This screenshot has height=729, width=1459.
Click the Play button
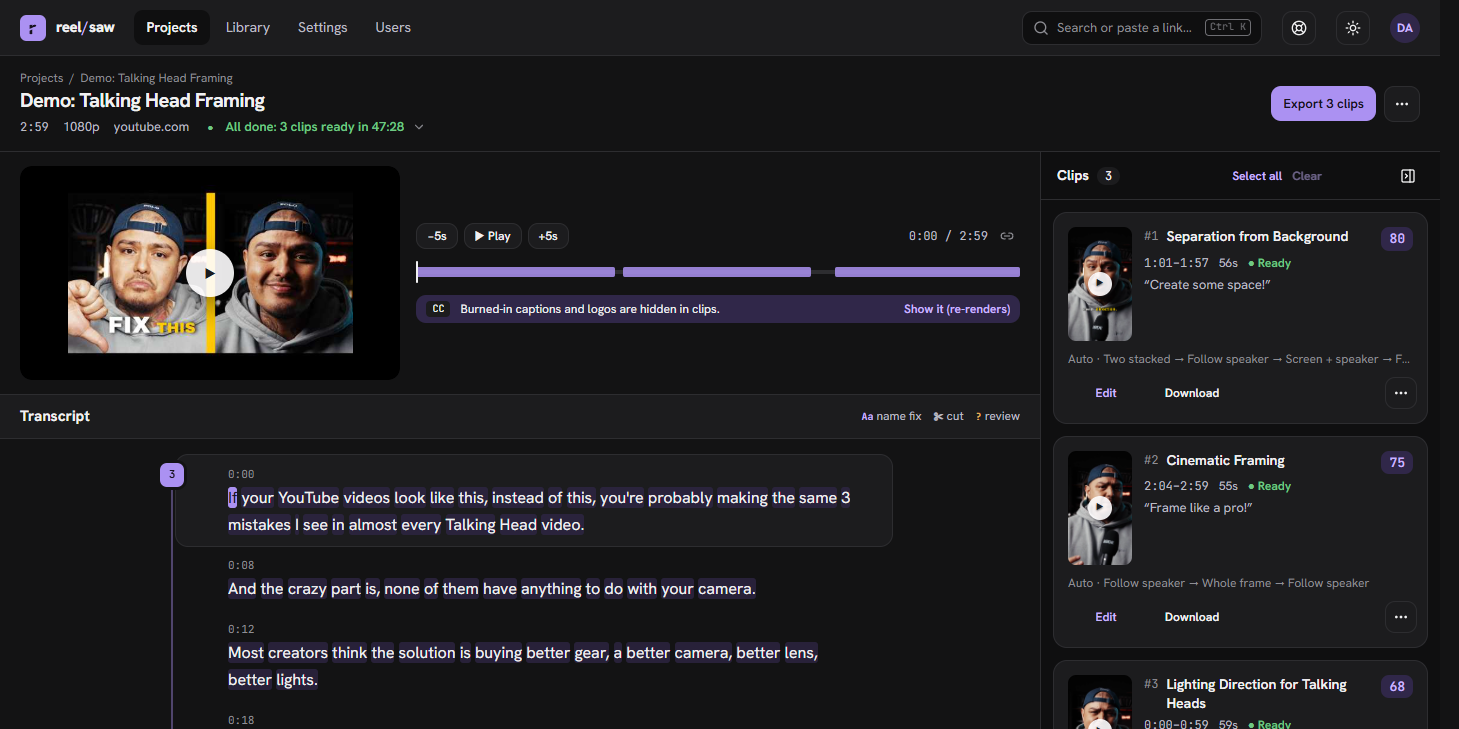point(493,236)
